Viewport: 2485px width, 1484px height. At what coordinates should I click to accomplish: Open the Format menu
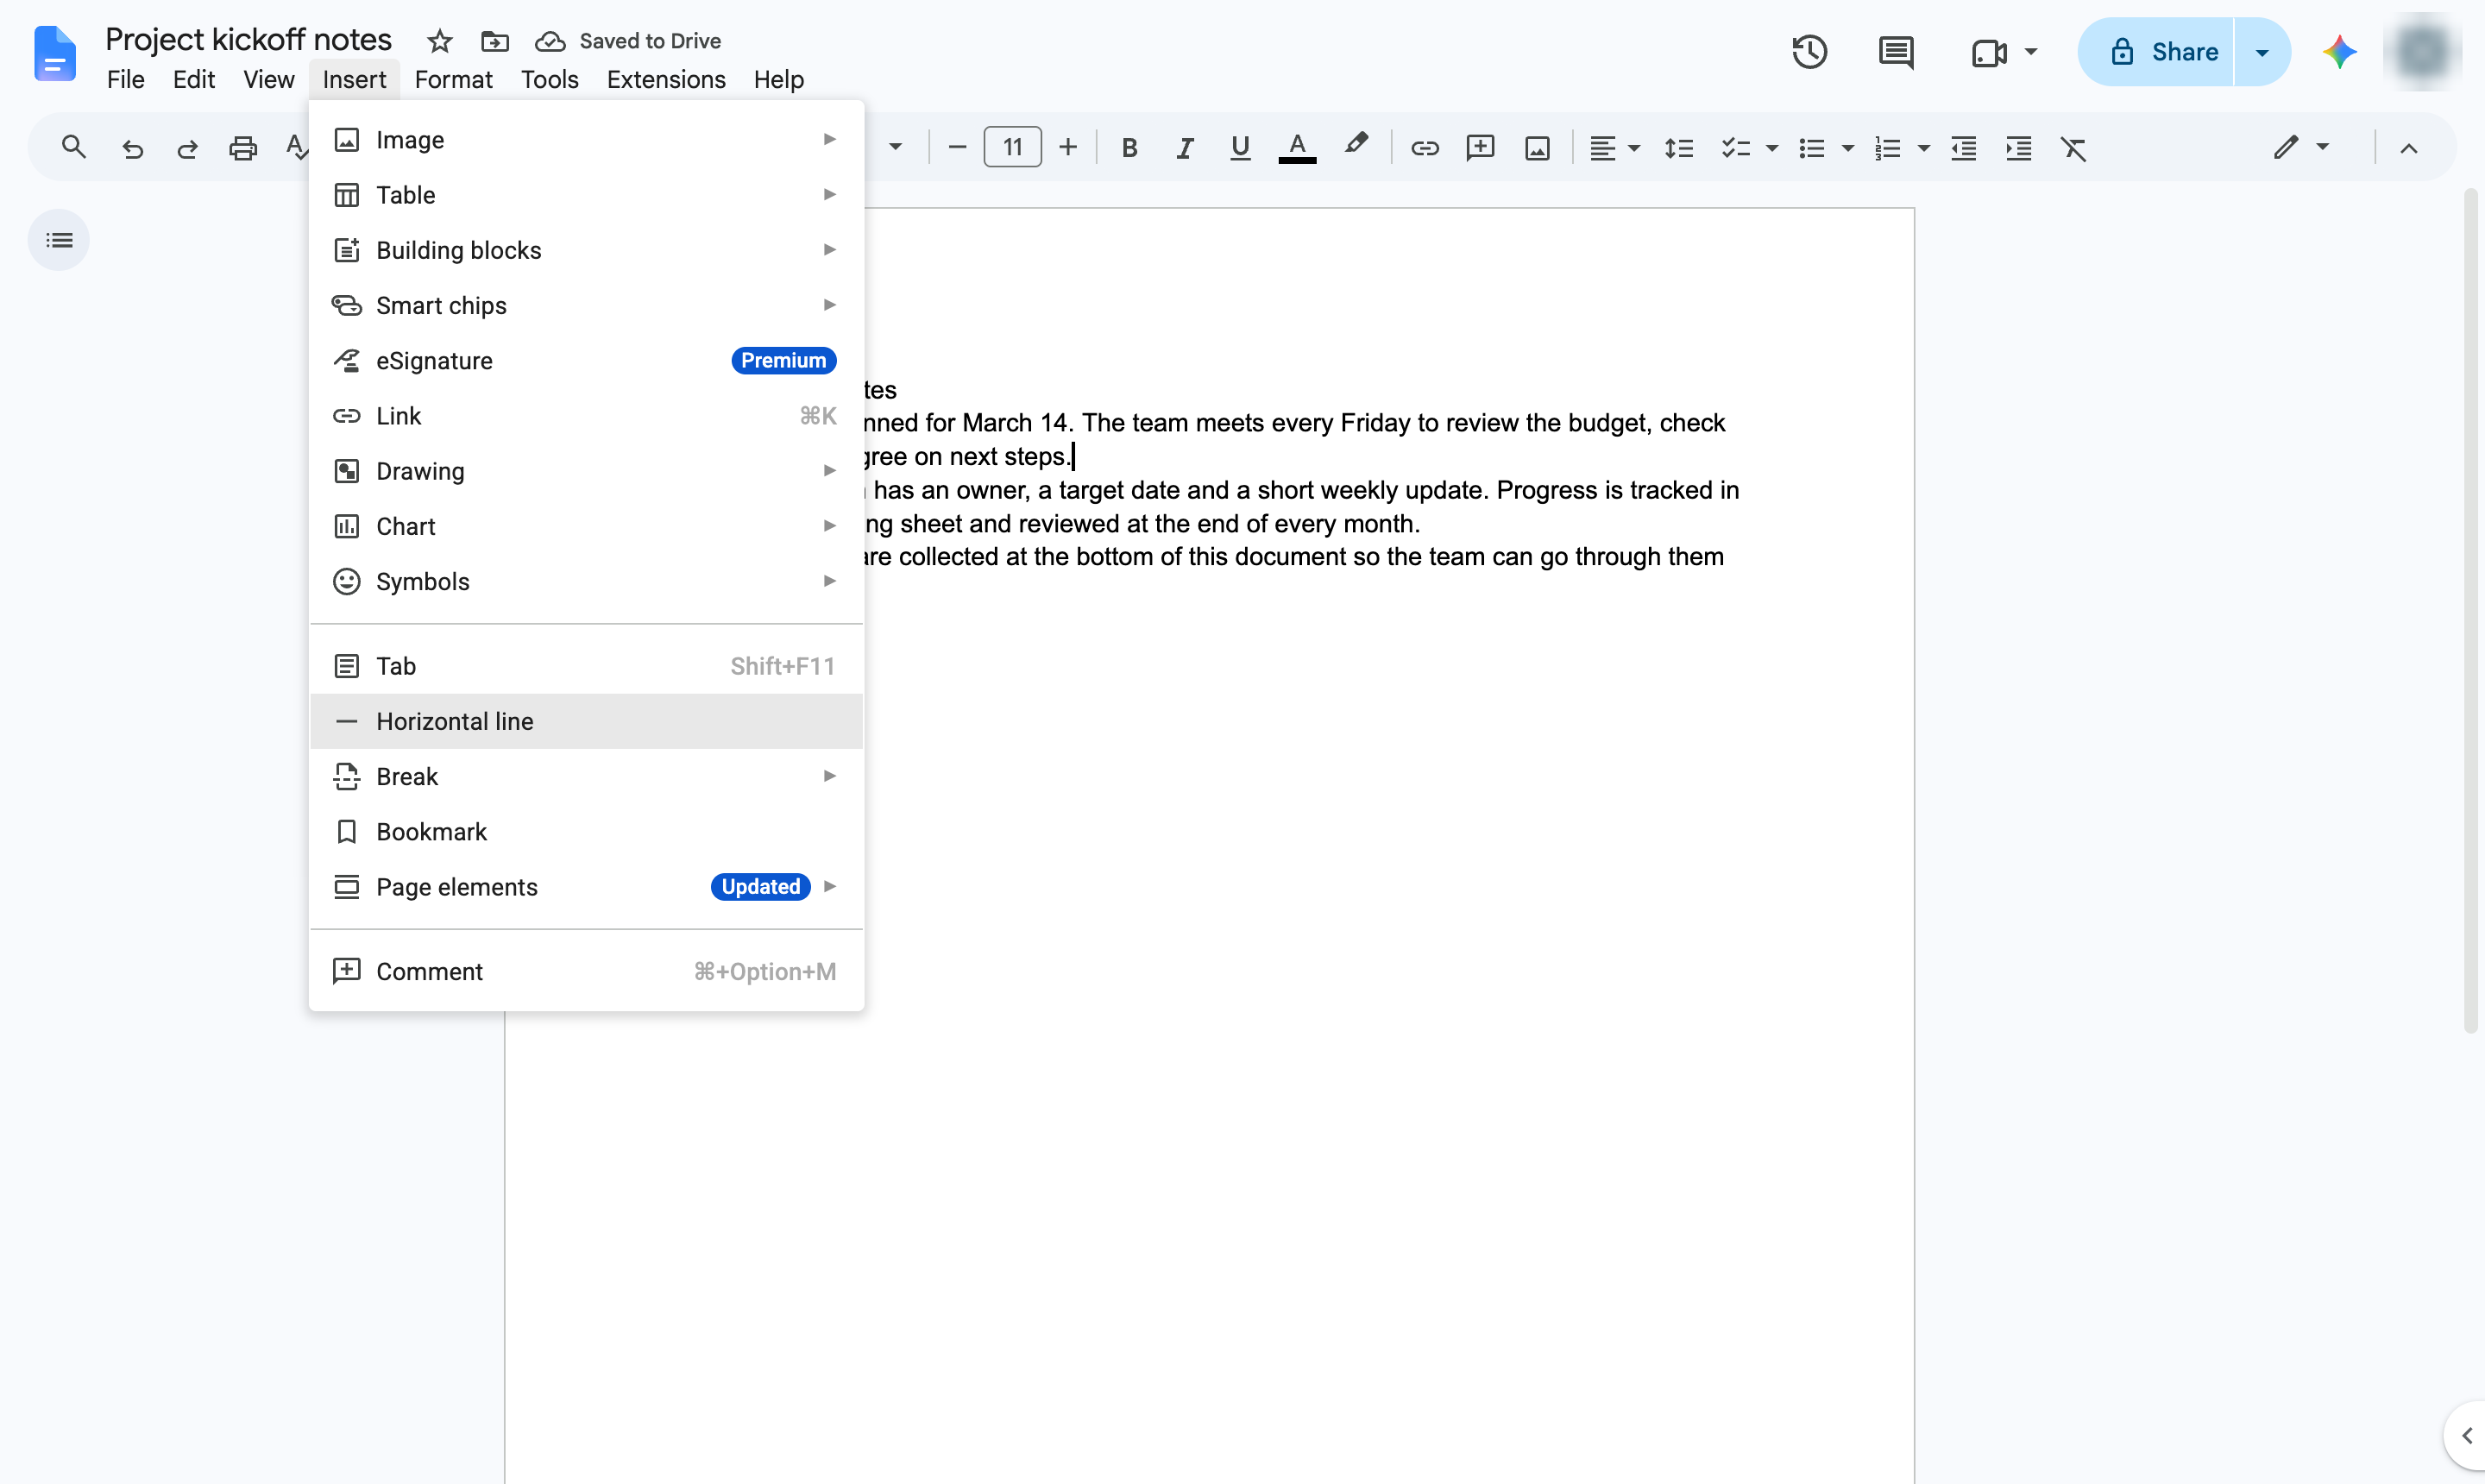click(453, 79)
